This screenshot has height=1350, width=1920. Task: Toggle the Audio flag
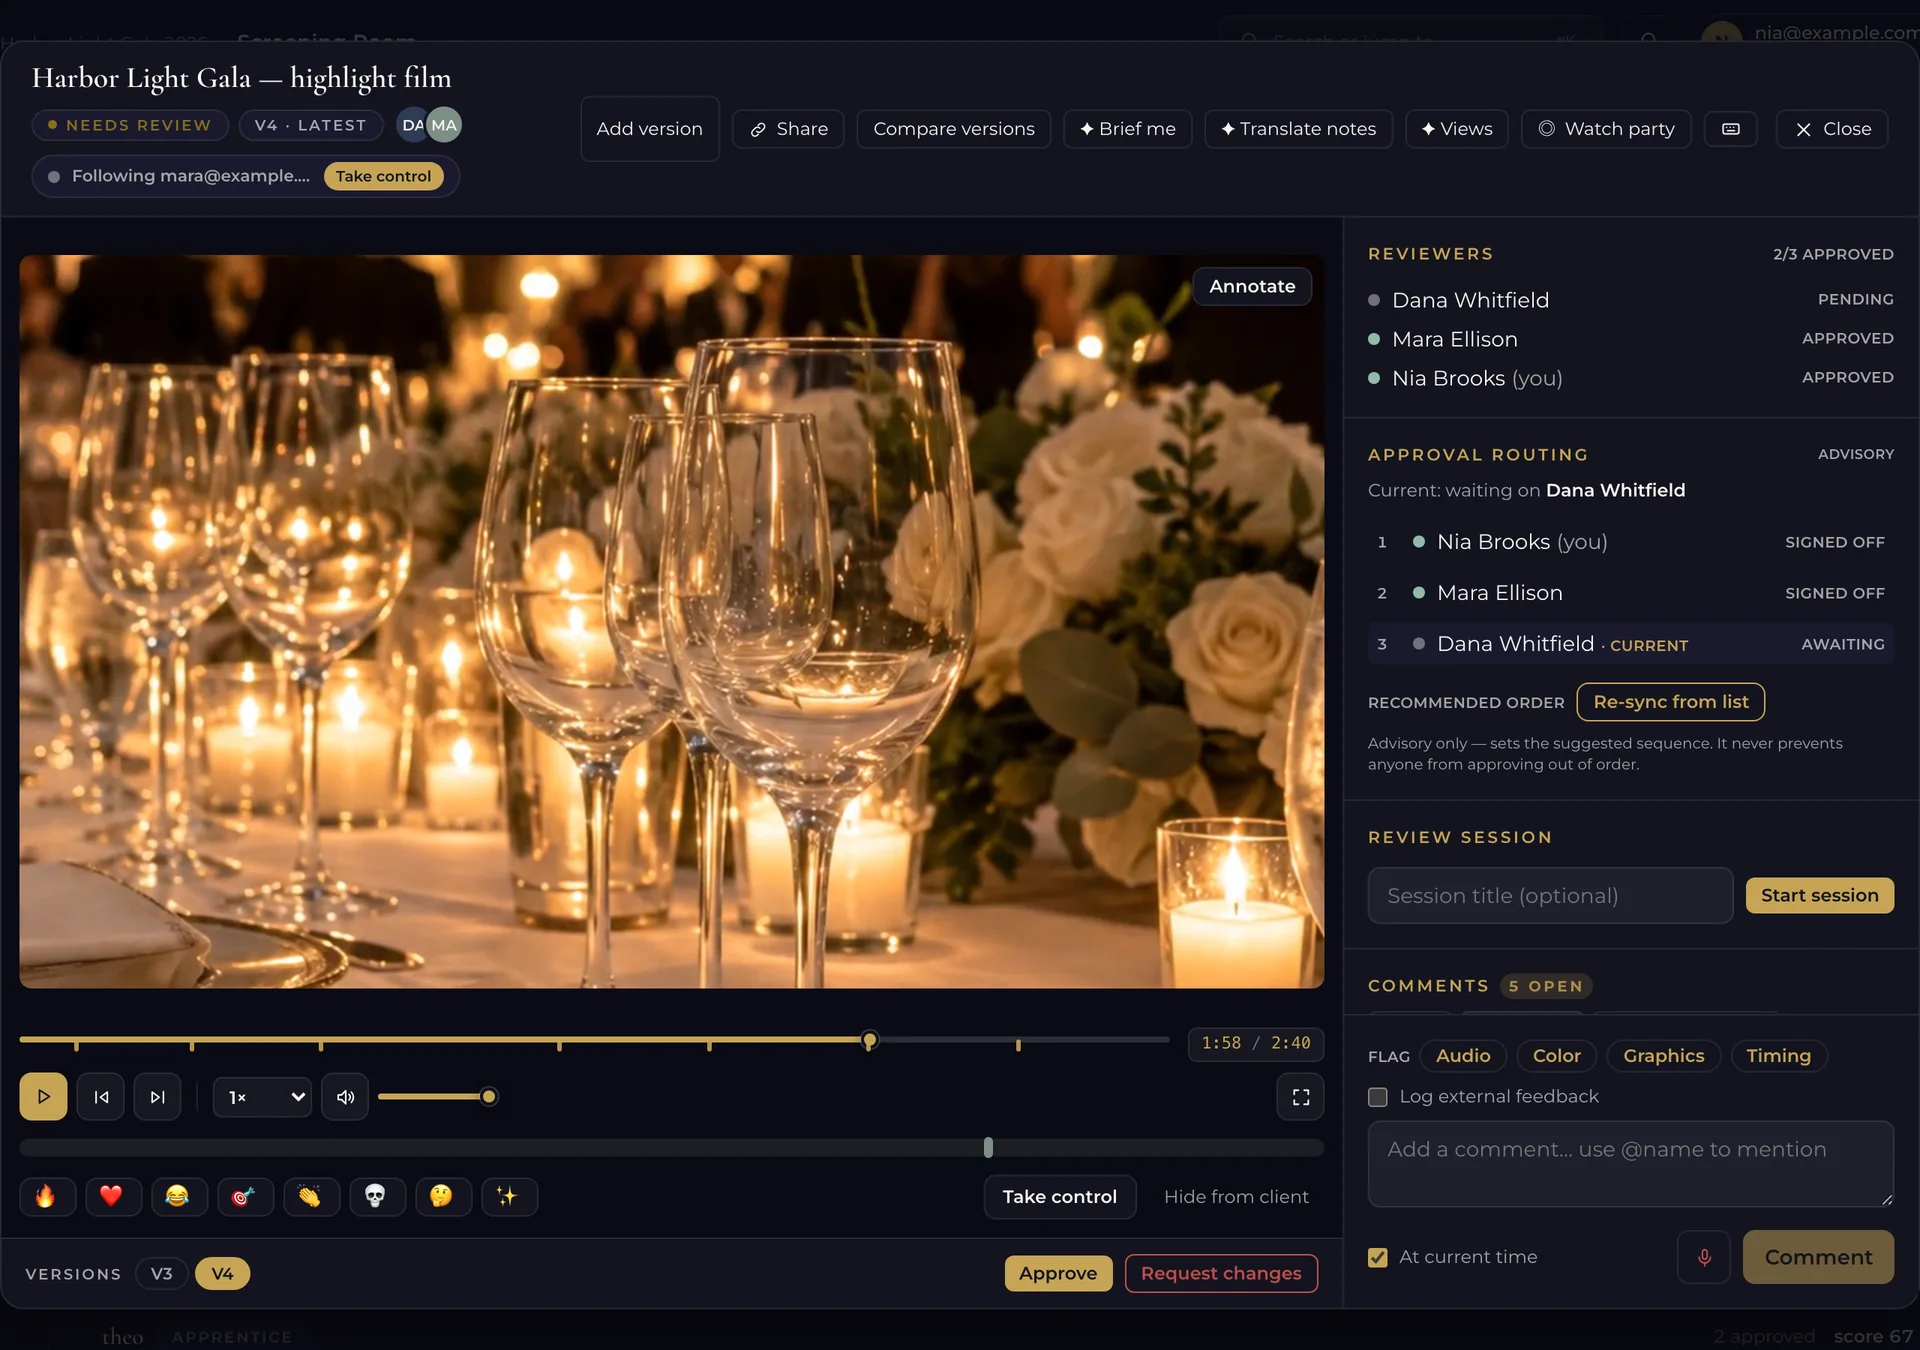pos(1463,1056)
